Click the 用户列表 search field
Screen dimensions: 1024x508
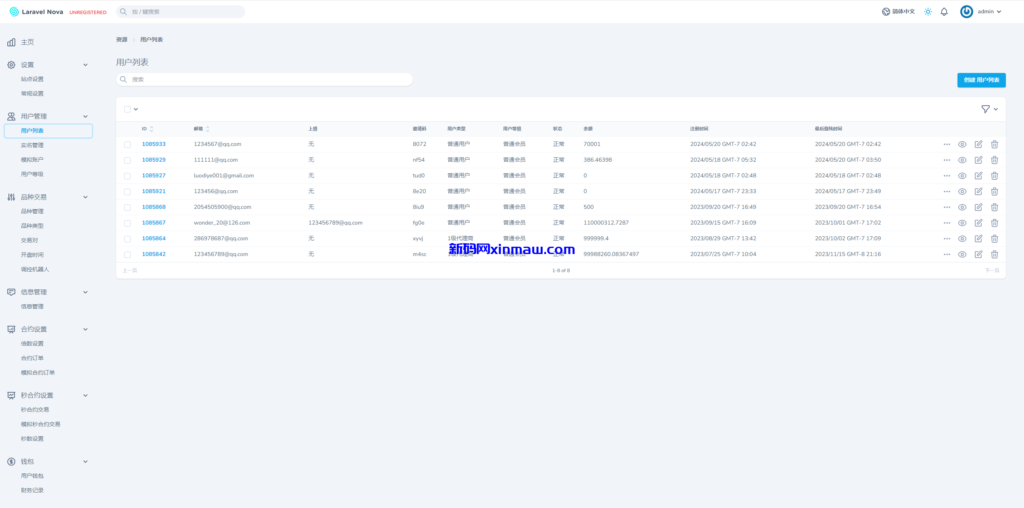click(265, 79)
